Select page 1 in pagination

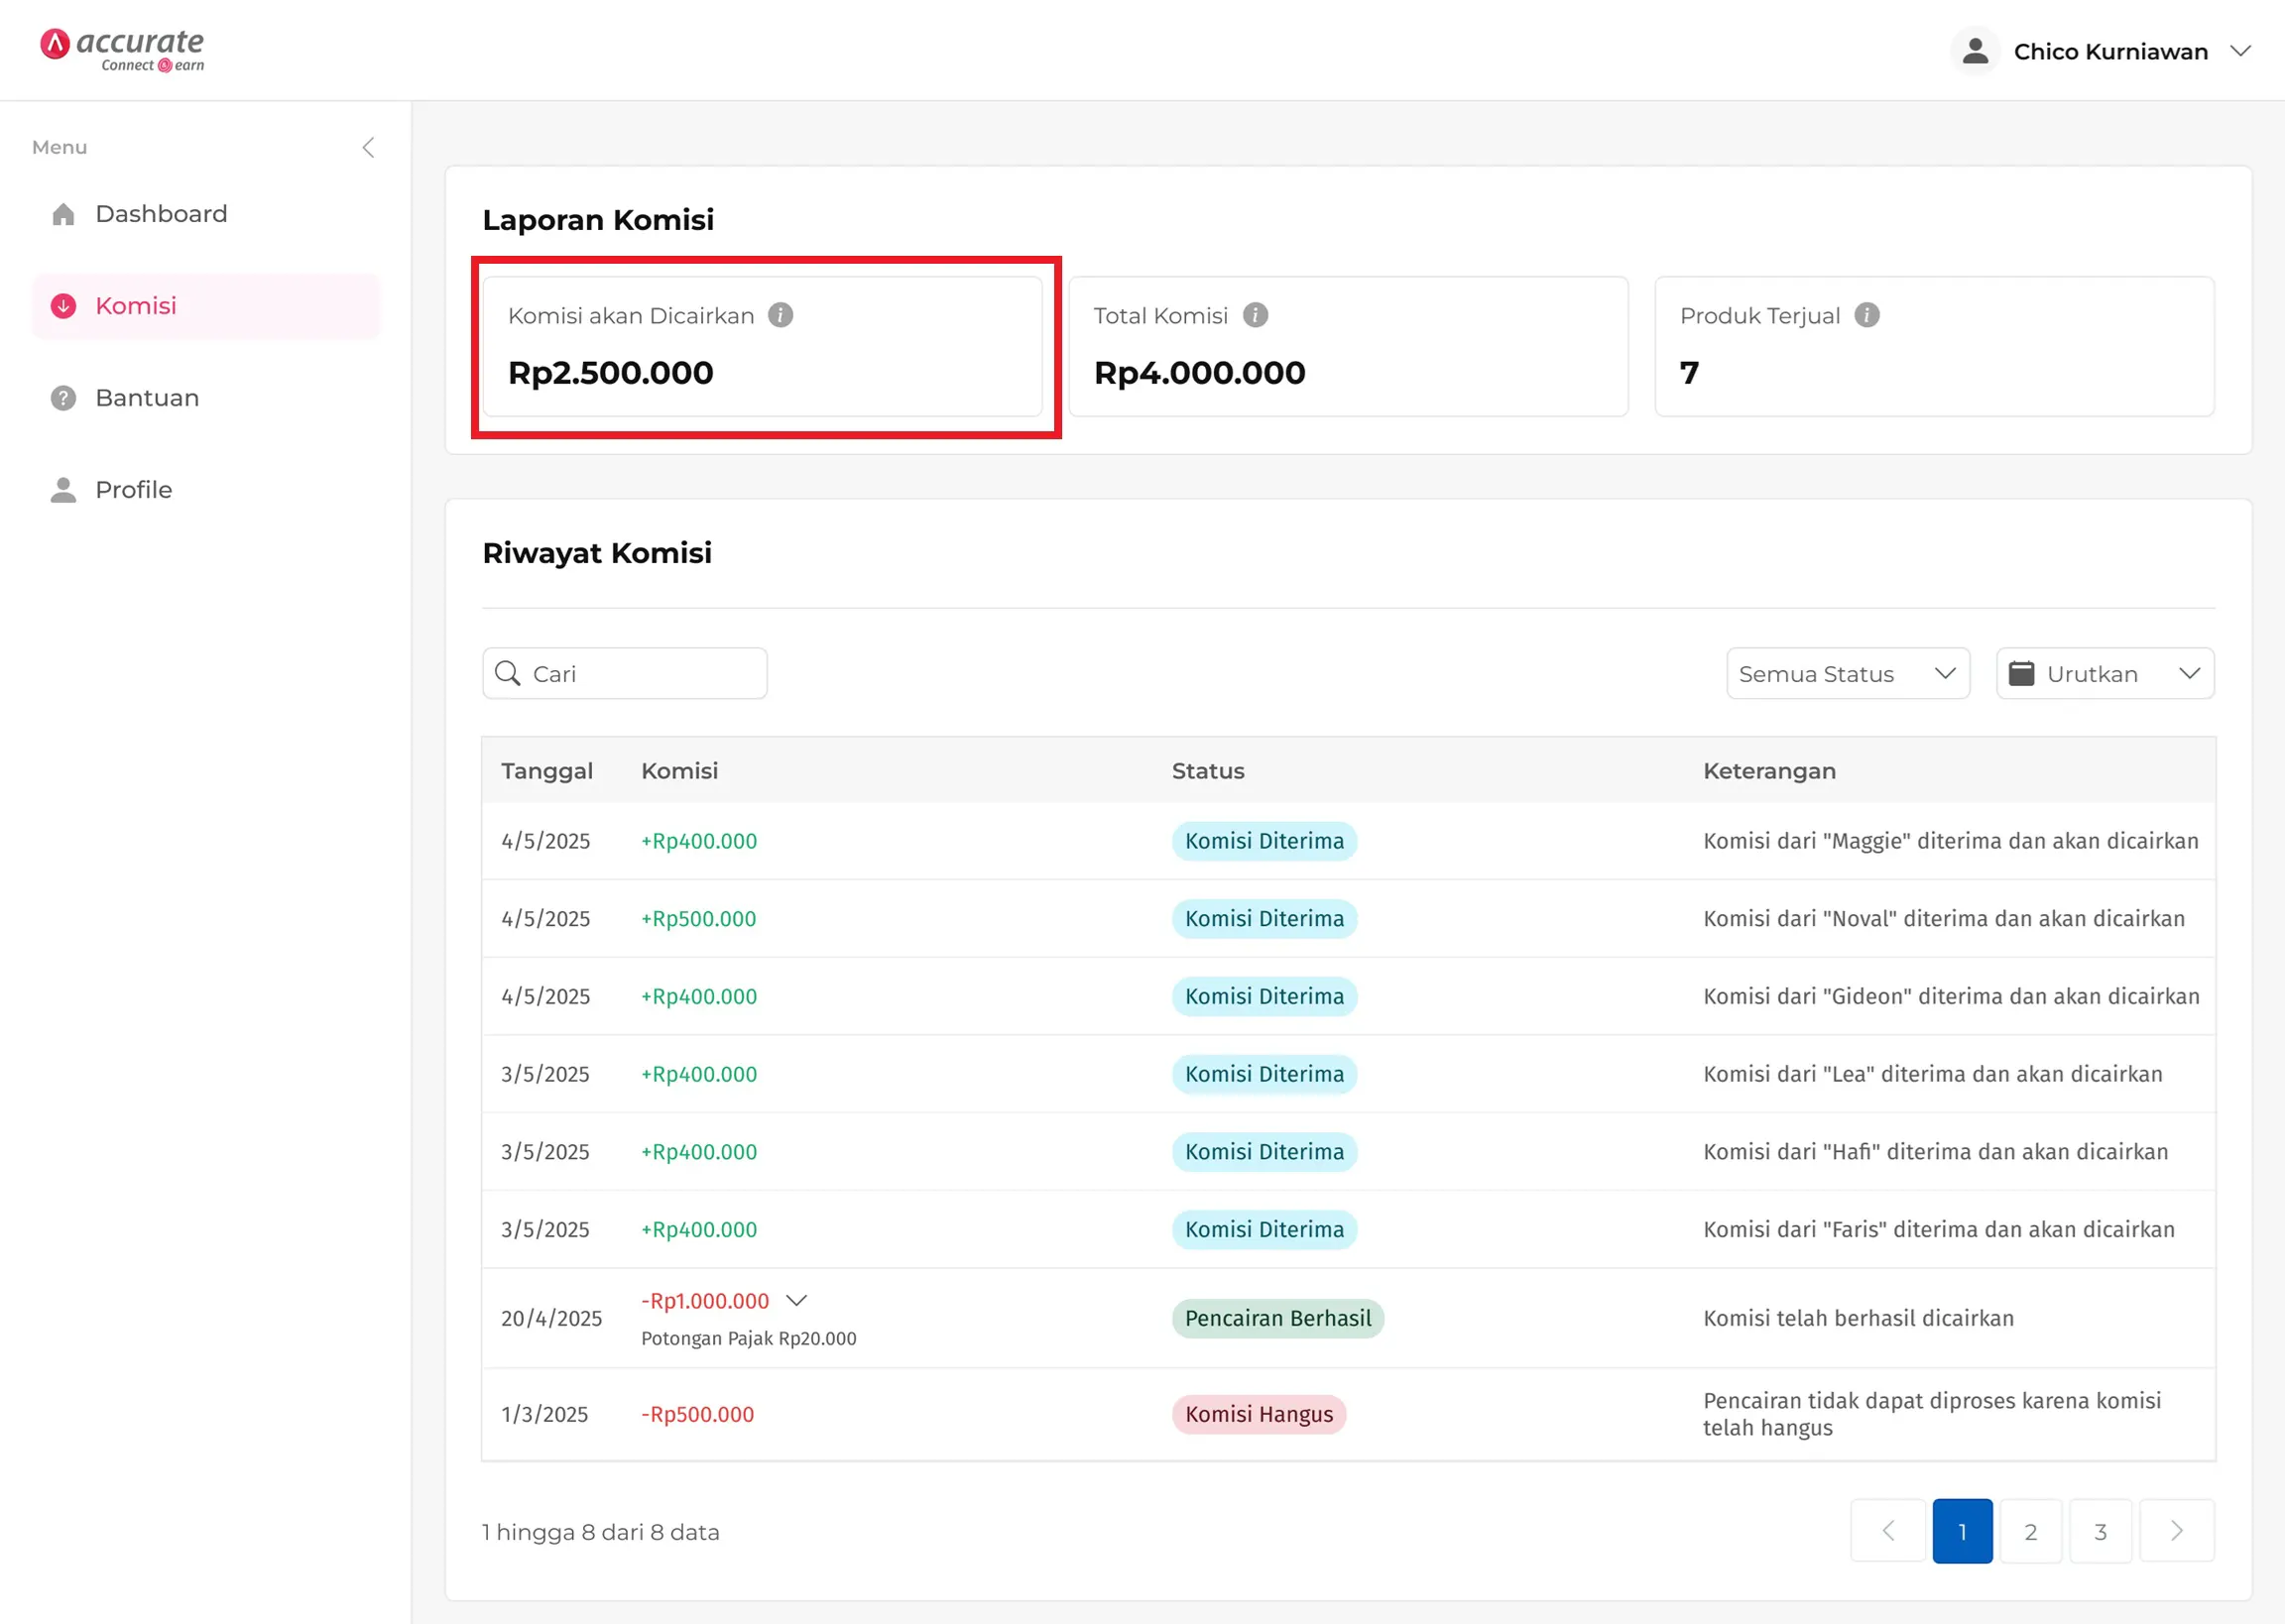coord(1962,1530)
